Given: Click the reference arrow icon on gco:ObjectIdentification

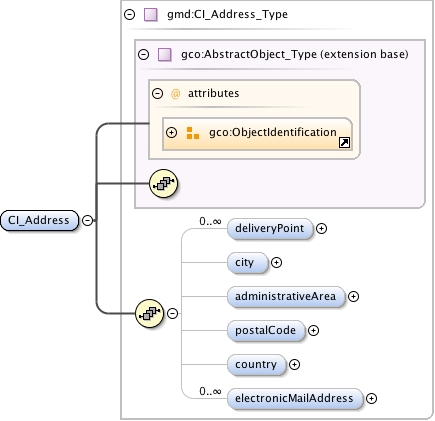Looking at the screenshot, I should (344, 143).
